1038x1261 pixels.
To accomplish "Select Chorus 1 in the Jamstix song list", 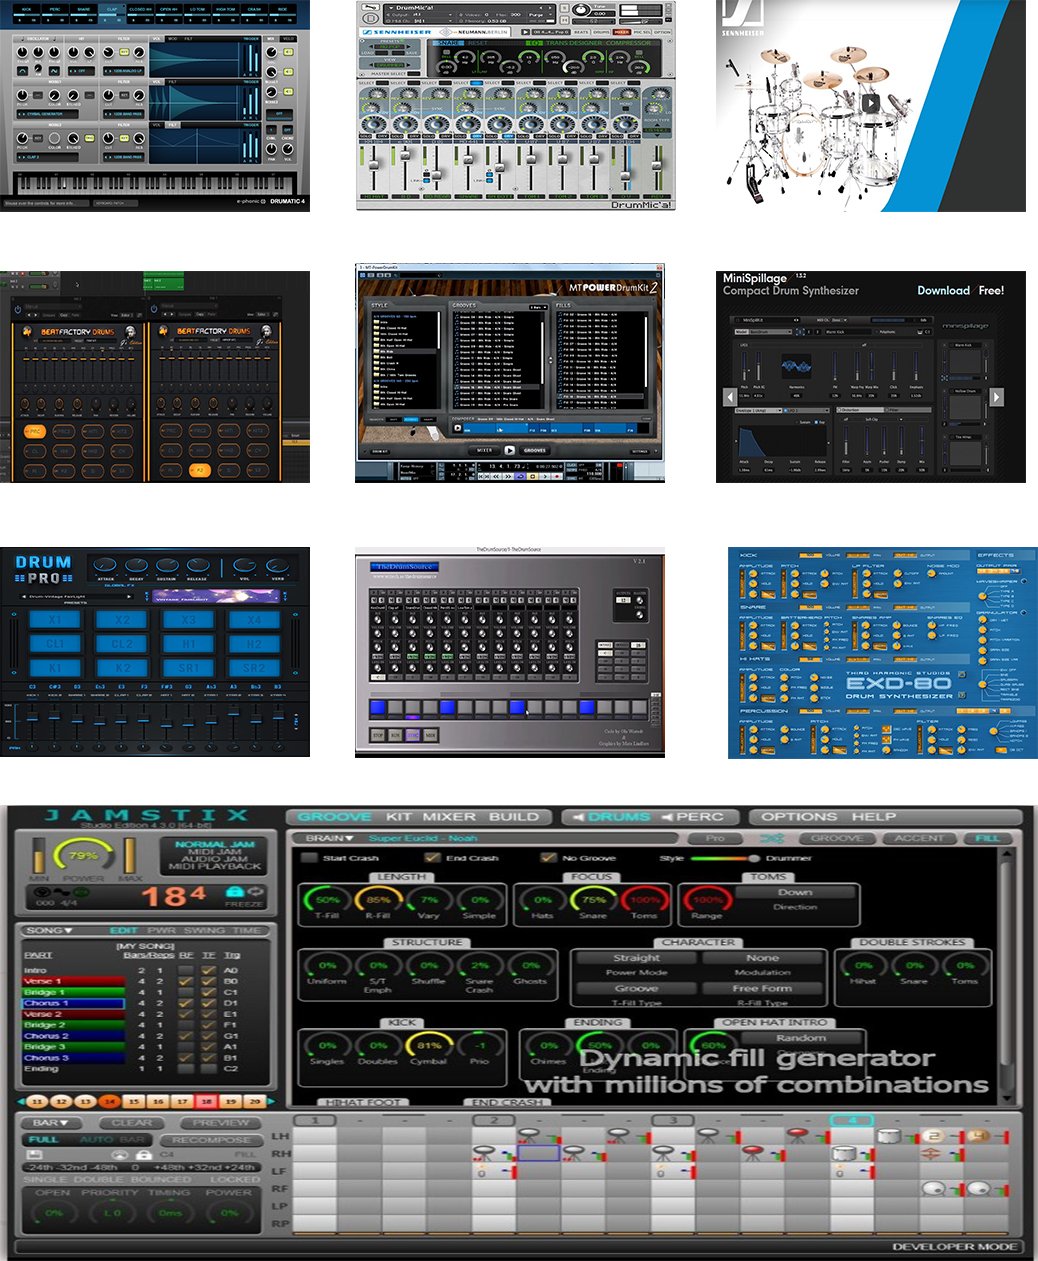I will 46,1002.
